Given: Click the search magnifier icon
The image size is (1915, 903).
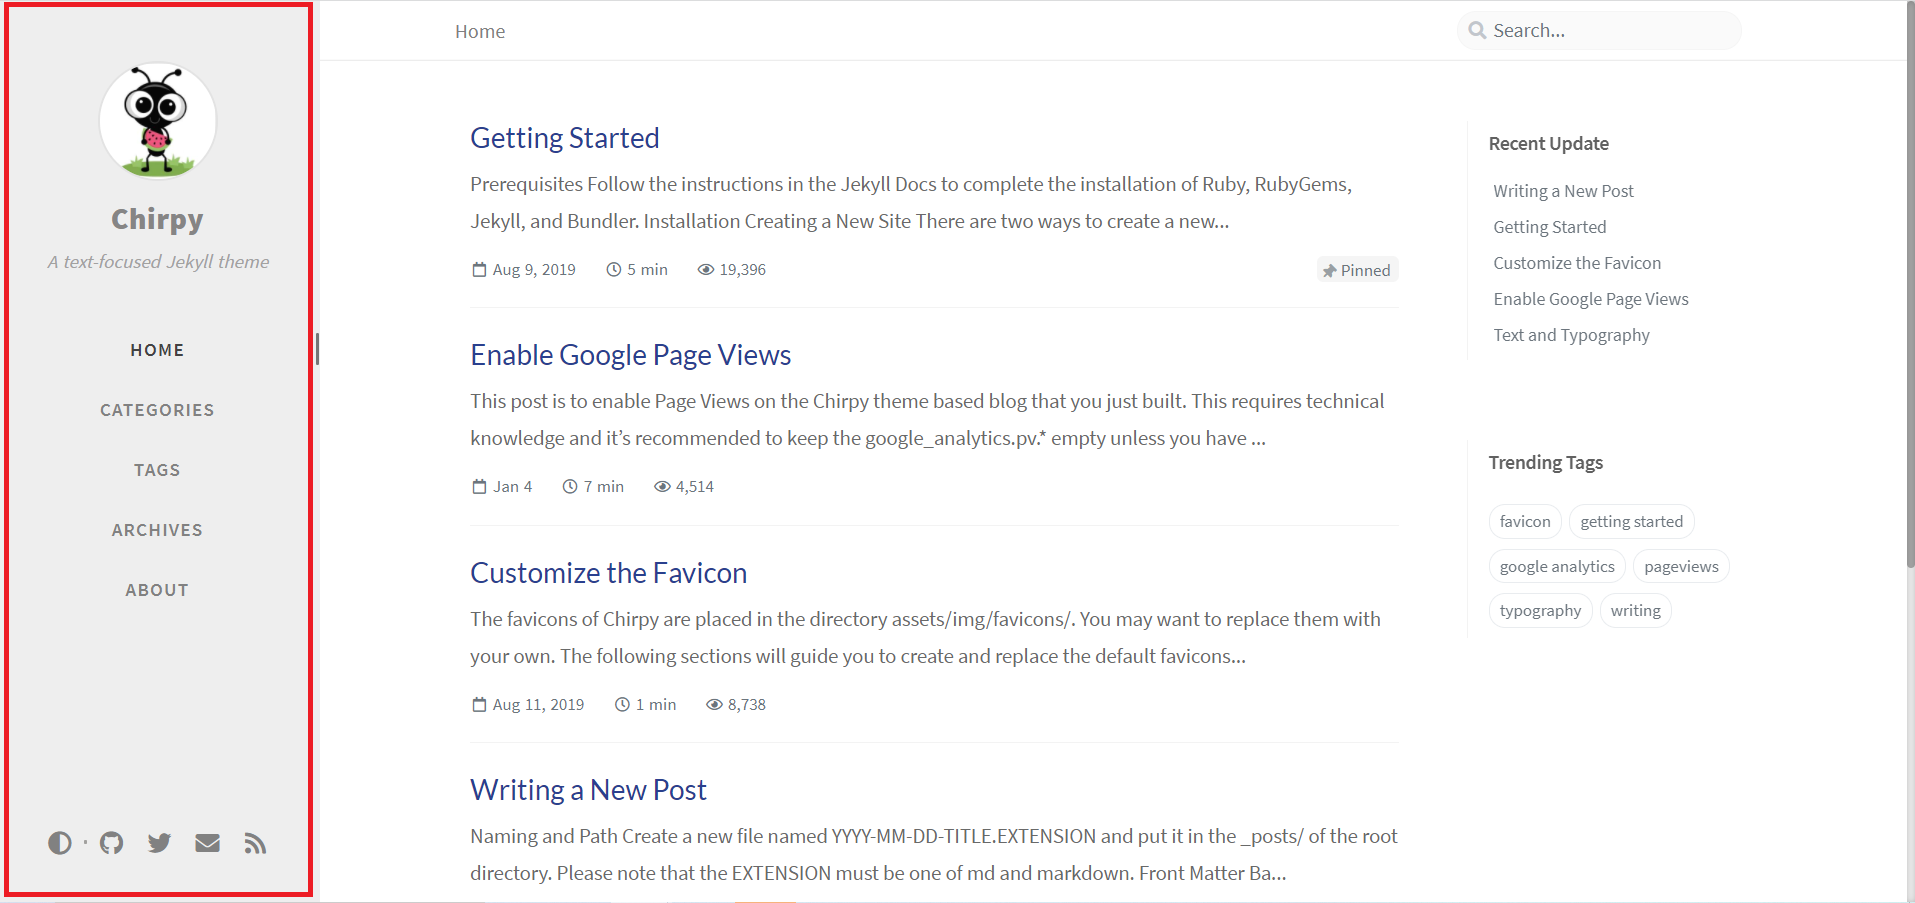Looking at the screenshot, I should 1476,31.
